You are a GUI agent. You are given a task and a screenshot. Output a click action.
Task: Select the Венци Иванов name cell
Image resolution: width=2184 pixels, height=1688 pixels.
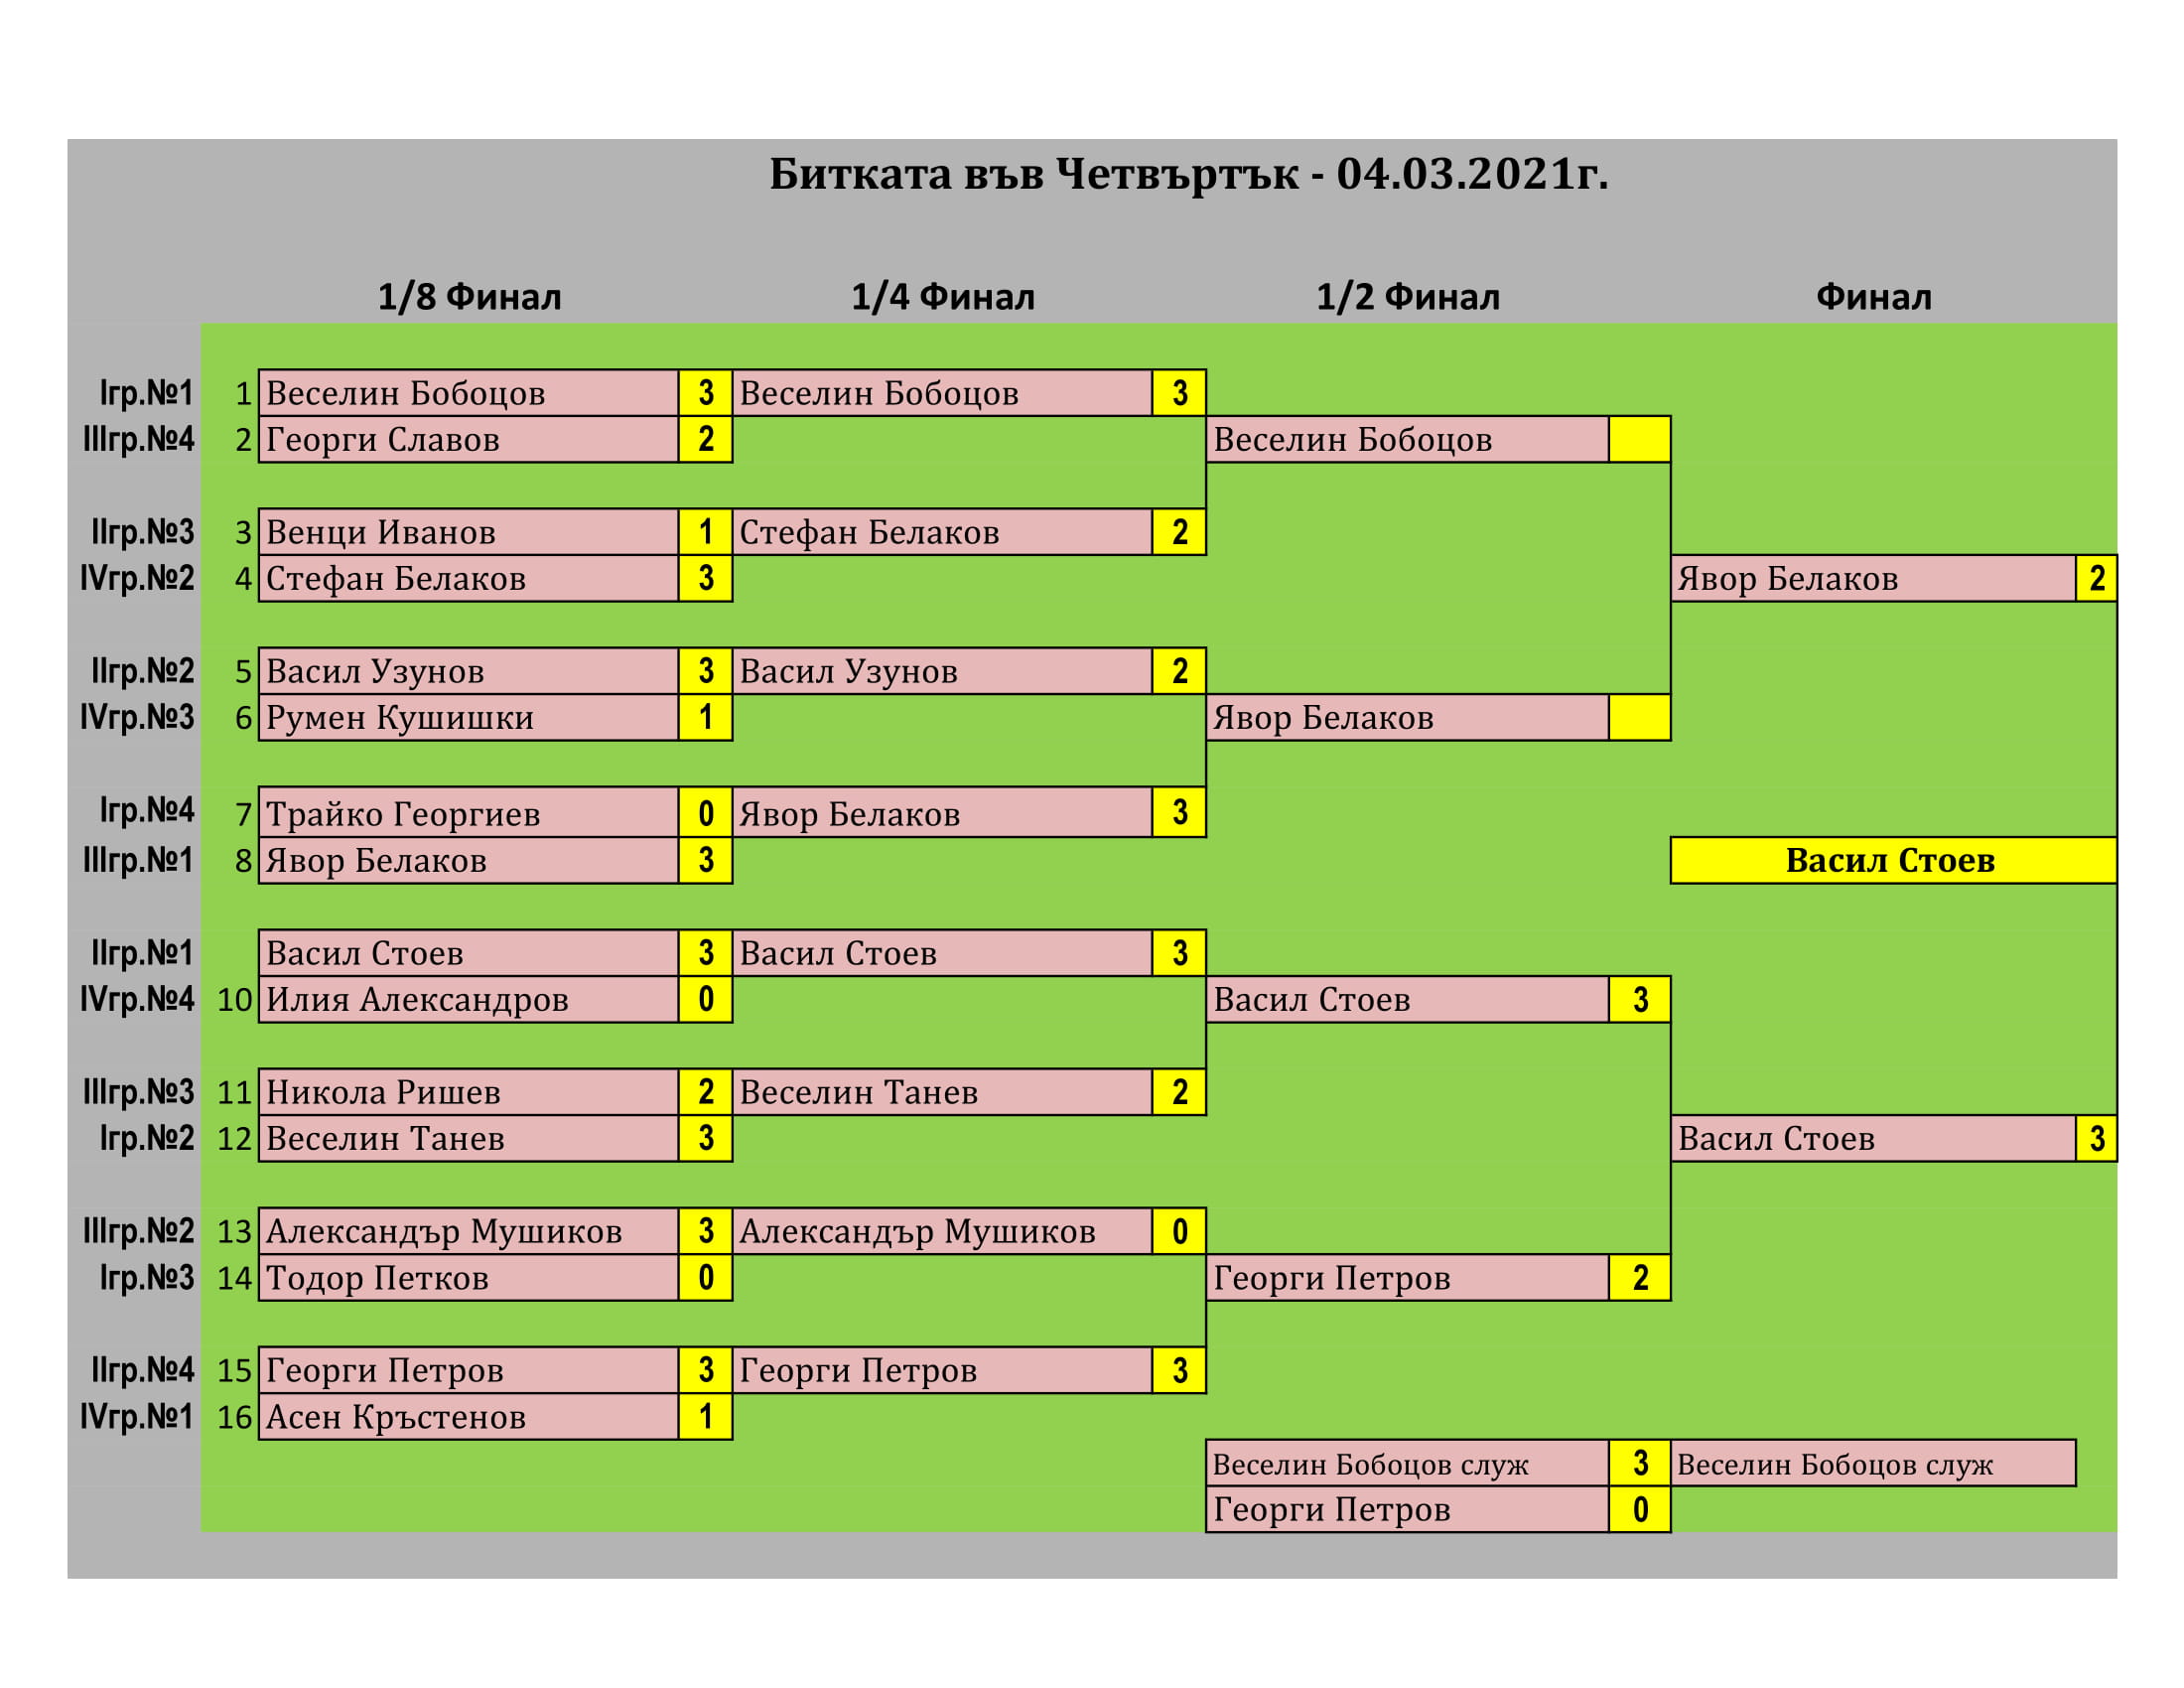[468, 532]
